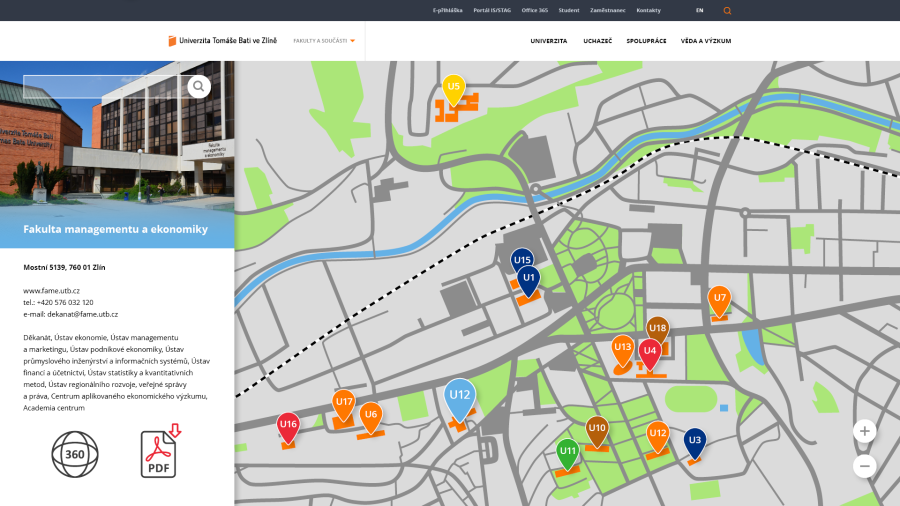Screen dimensions: 900x506
Task: Select the brown U18 map pin
Action: click(x=657, y=328)
